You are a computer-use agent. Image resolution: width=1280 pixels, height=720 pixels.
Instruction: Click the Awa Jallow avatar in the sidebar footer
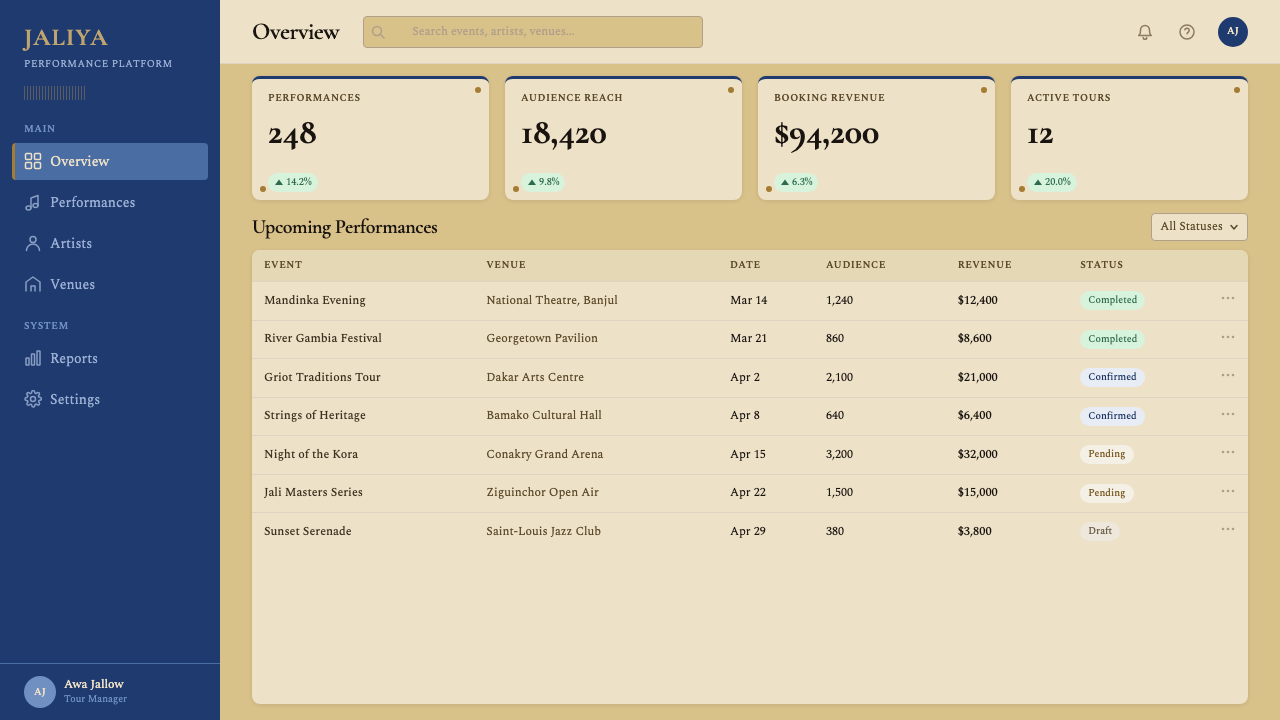coord(40,692)
